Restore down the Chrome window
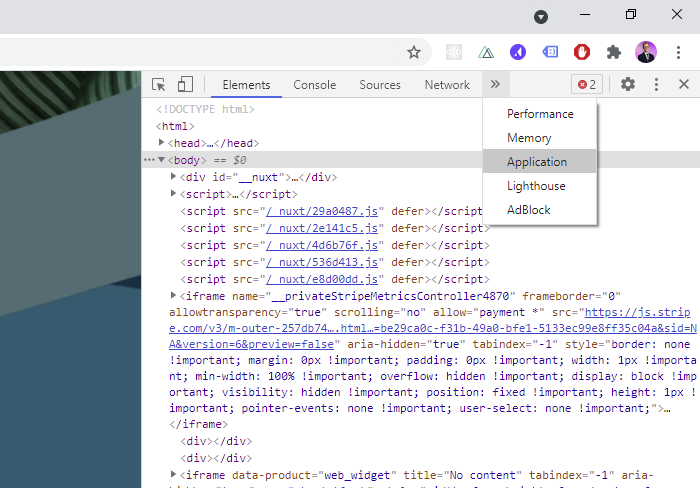 (631, 14)
